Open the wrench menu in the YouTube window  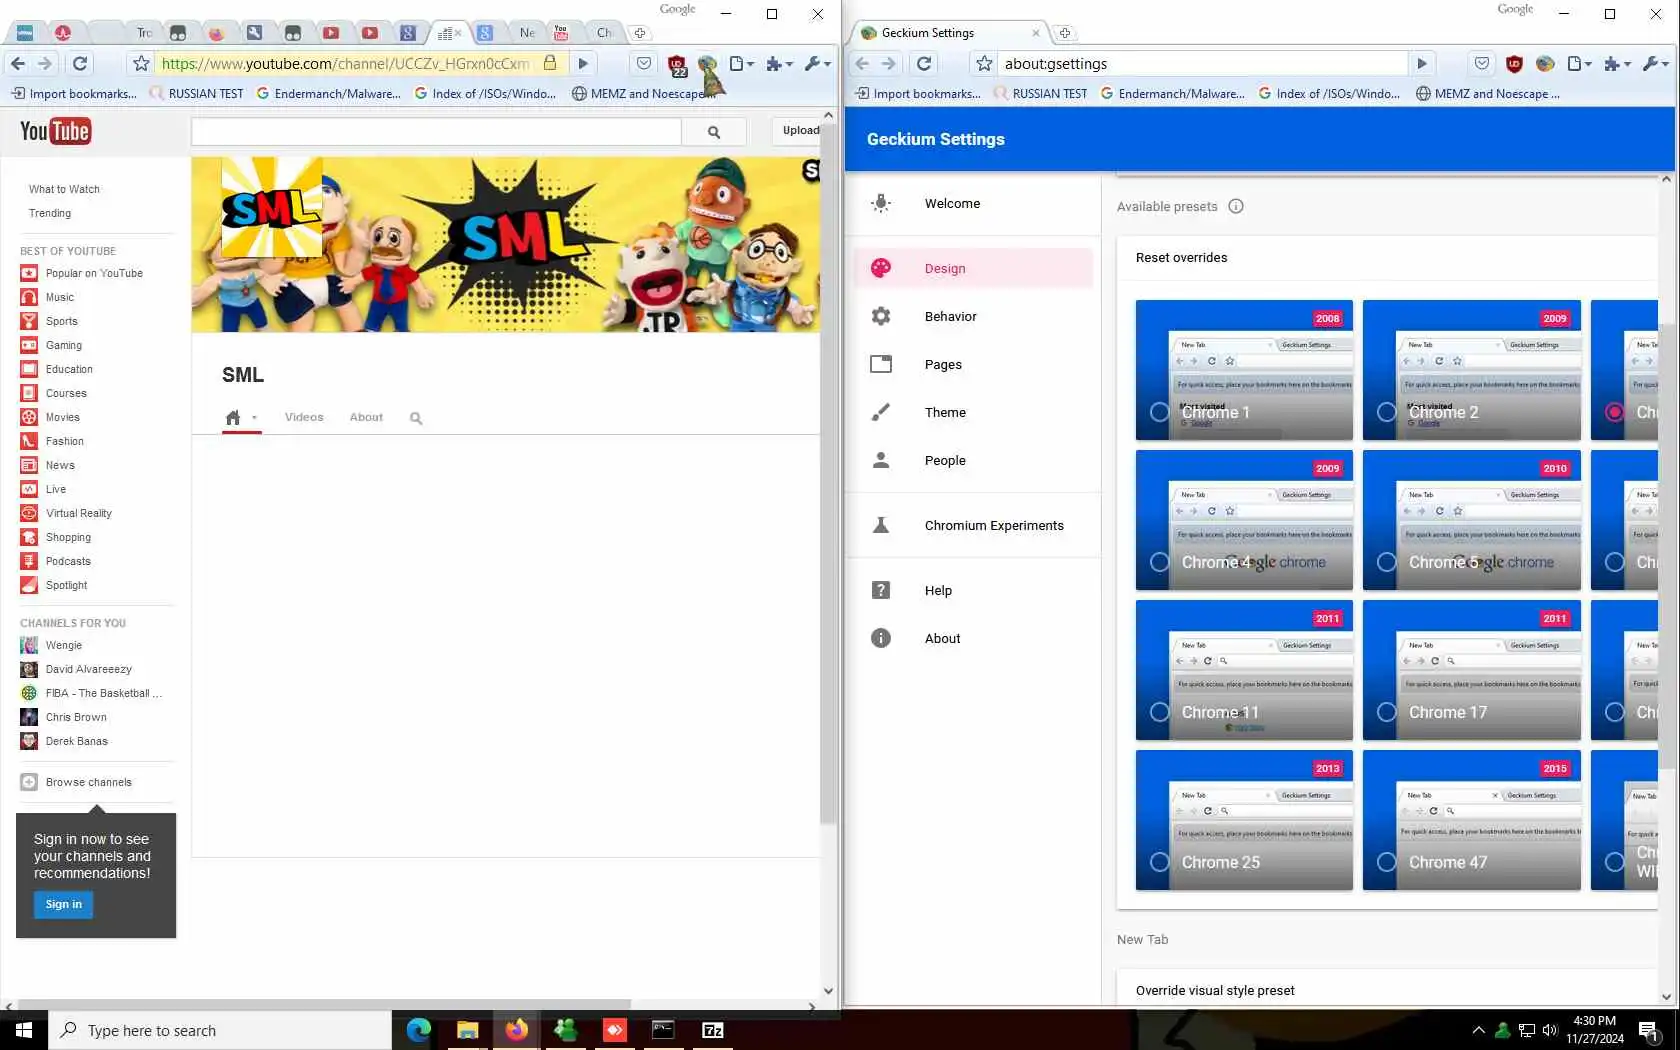pos(818,63)
